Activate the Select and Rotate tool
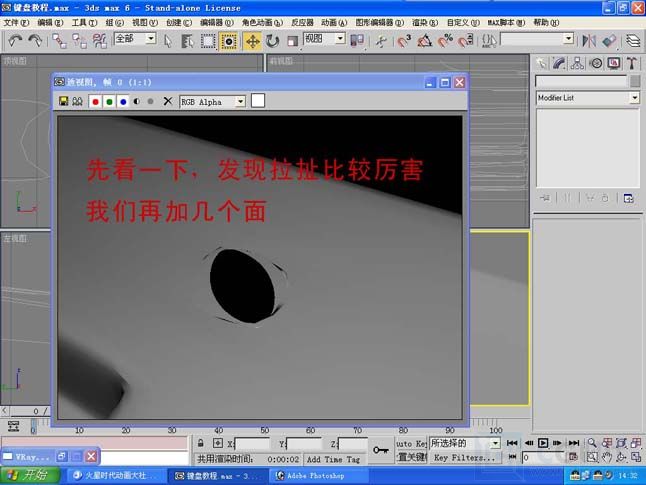646x485 pixels. [x=272, y=41]
